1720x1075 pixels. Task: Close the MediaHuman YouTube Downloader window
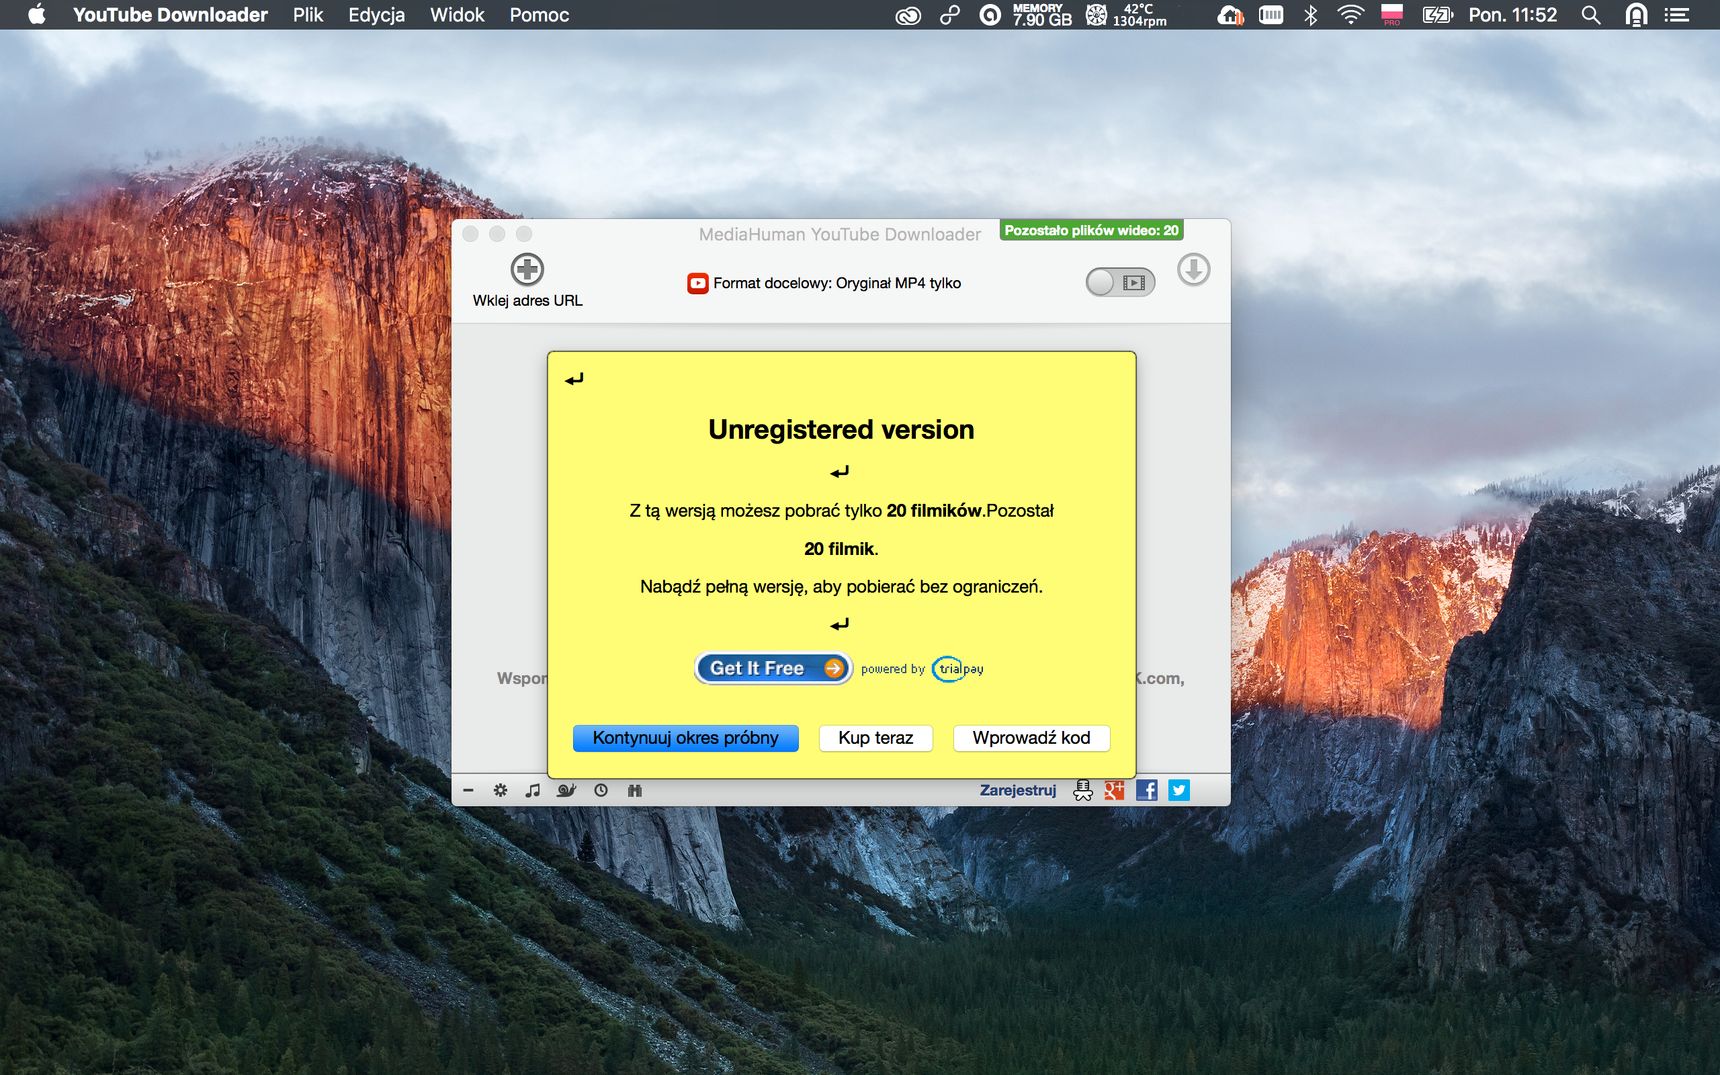coord(470,234)
